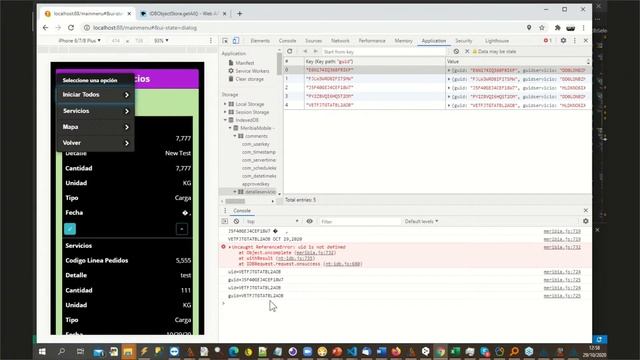Open the console settings gear icon
Viewport: 640px width, 360px height.
click(x=586, y=221)
